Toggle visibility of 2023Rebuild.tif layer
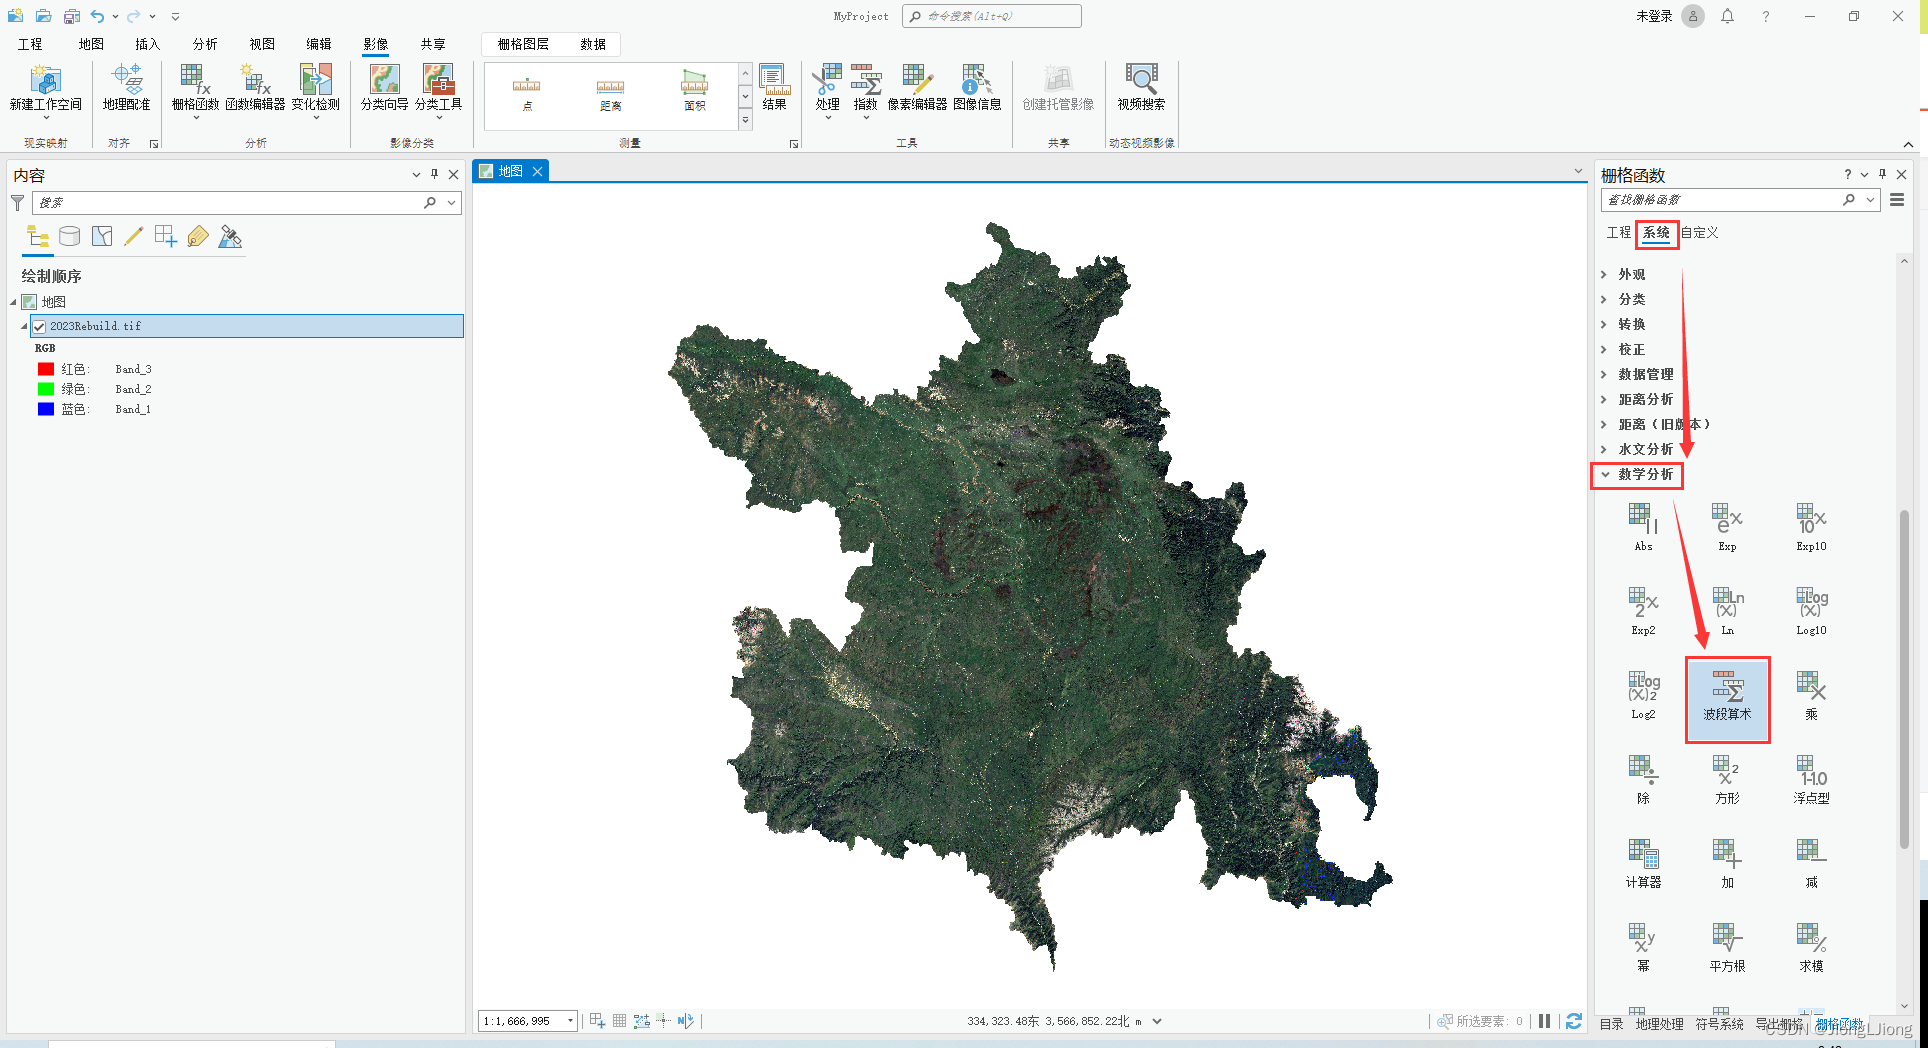 point(39,326)
